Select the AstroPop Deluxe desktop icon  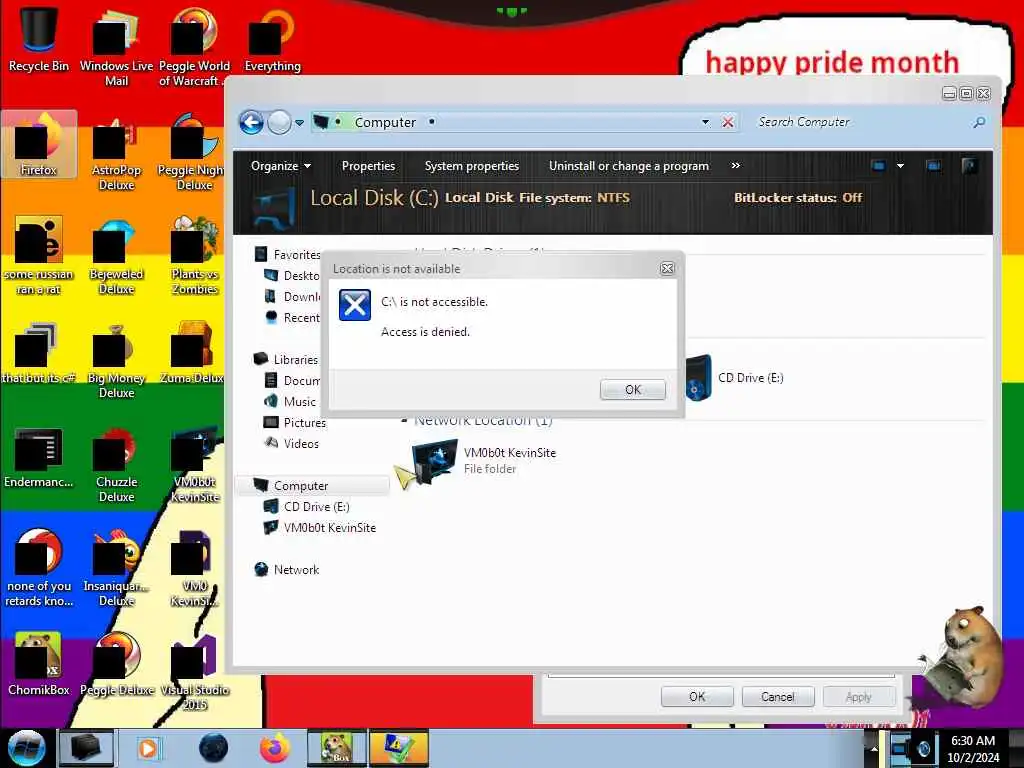coord(116,152)
